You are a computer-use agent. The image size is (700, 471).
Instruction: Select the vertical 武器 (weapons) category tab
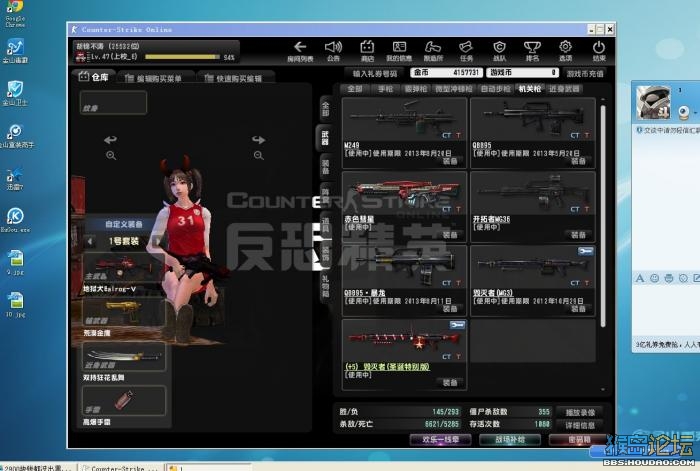pyautogui.click(x=325, y=138)
